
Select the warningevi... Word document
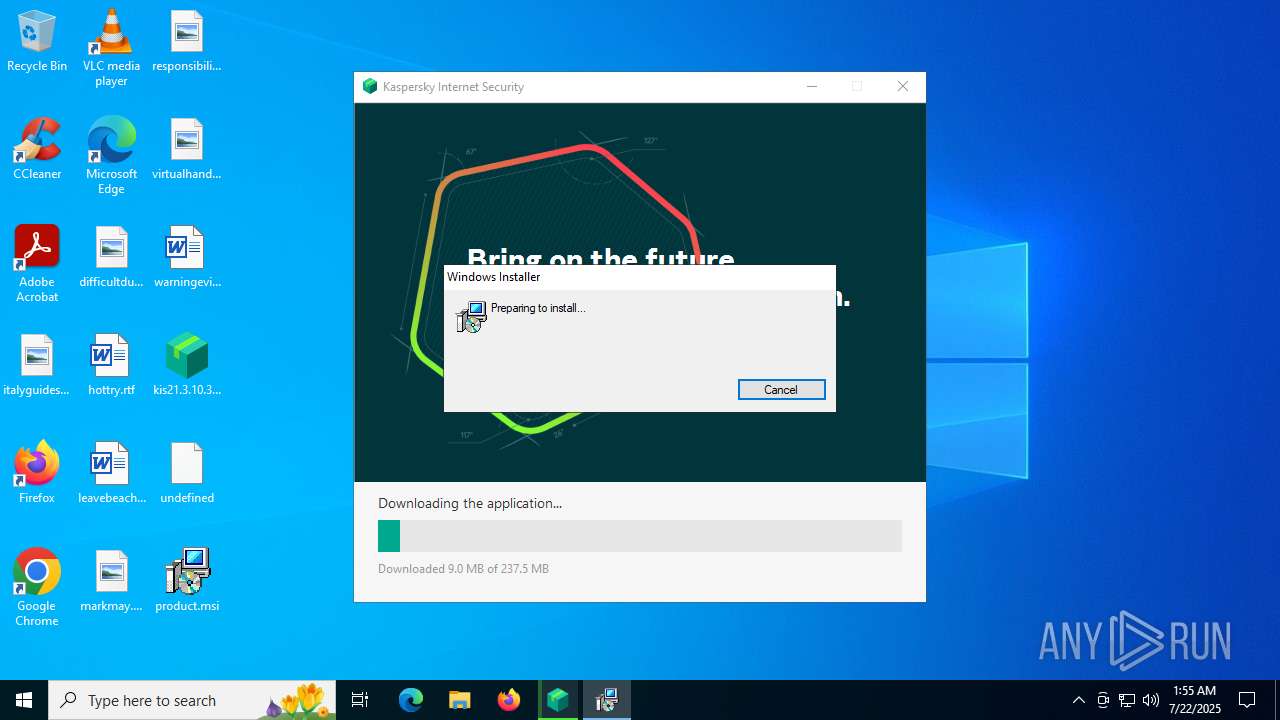point(187,258)
